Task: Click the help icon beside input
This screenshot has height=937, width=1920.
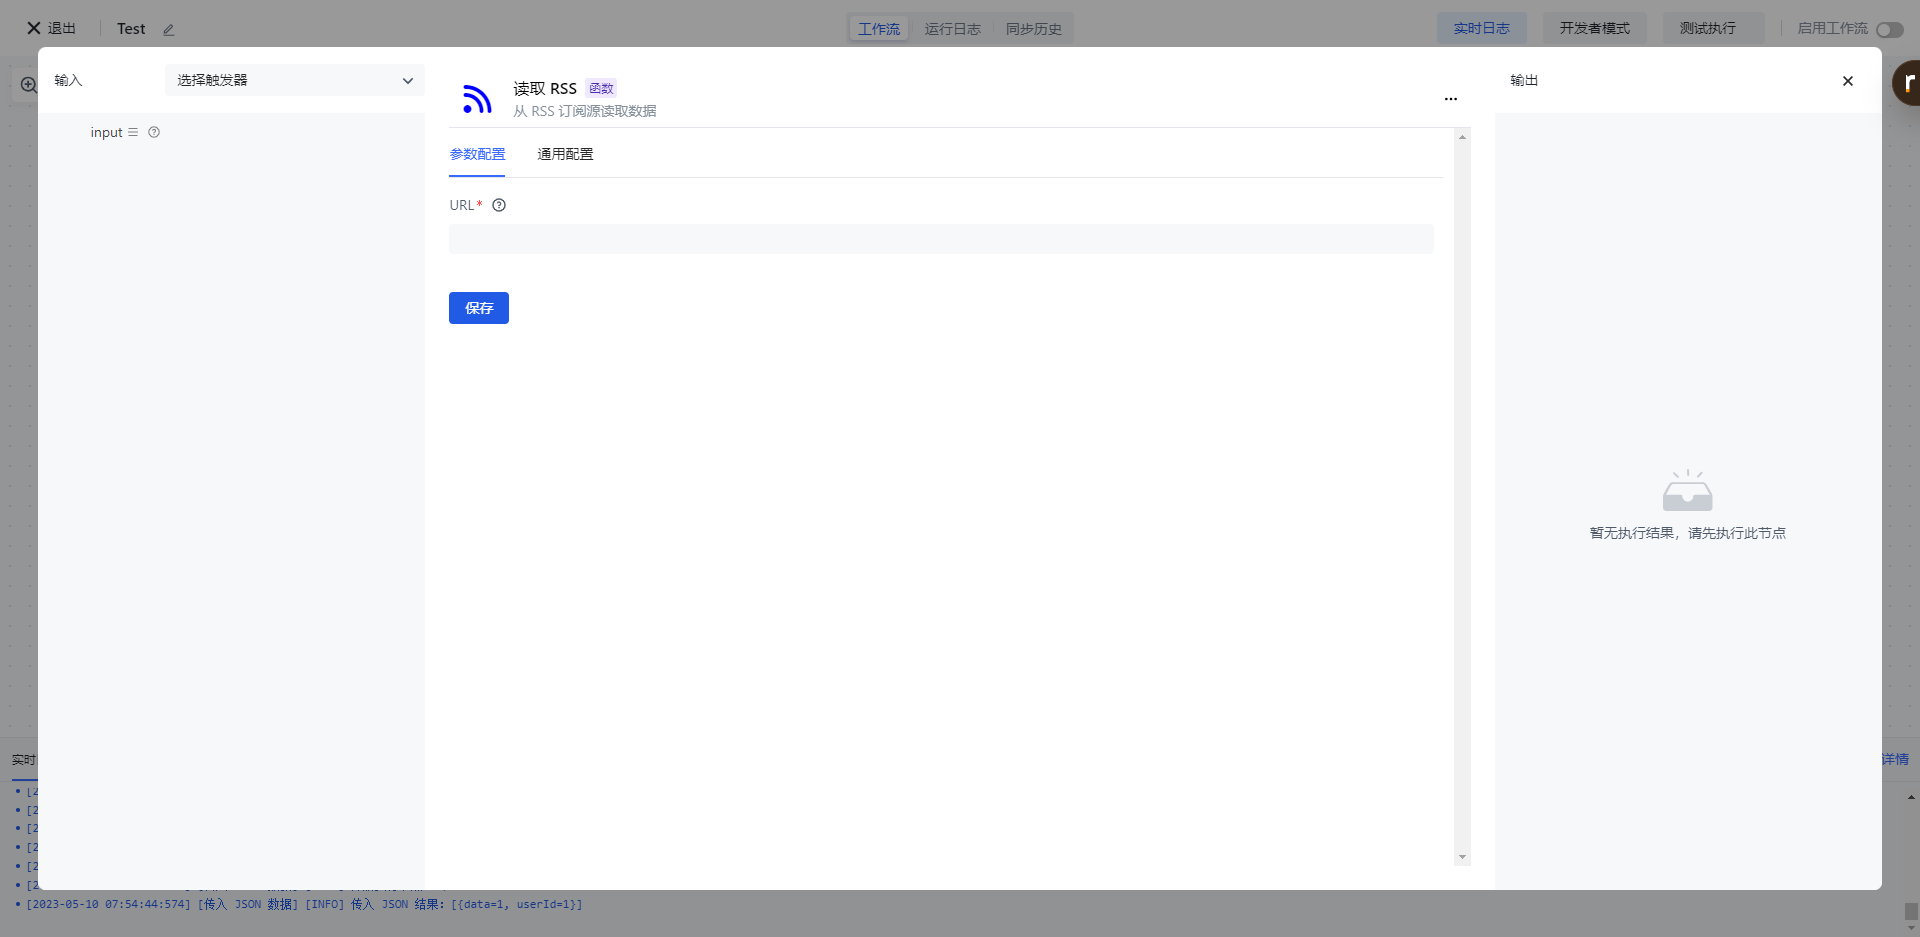Action: (x=154, y=132)
